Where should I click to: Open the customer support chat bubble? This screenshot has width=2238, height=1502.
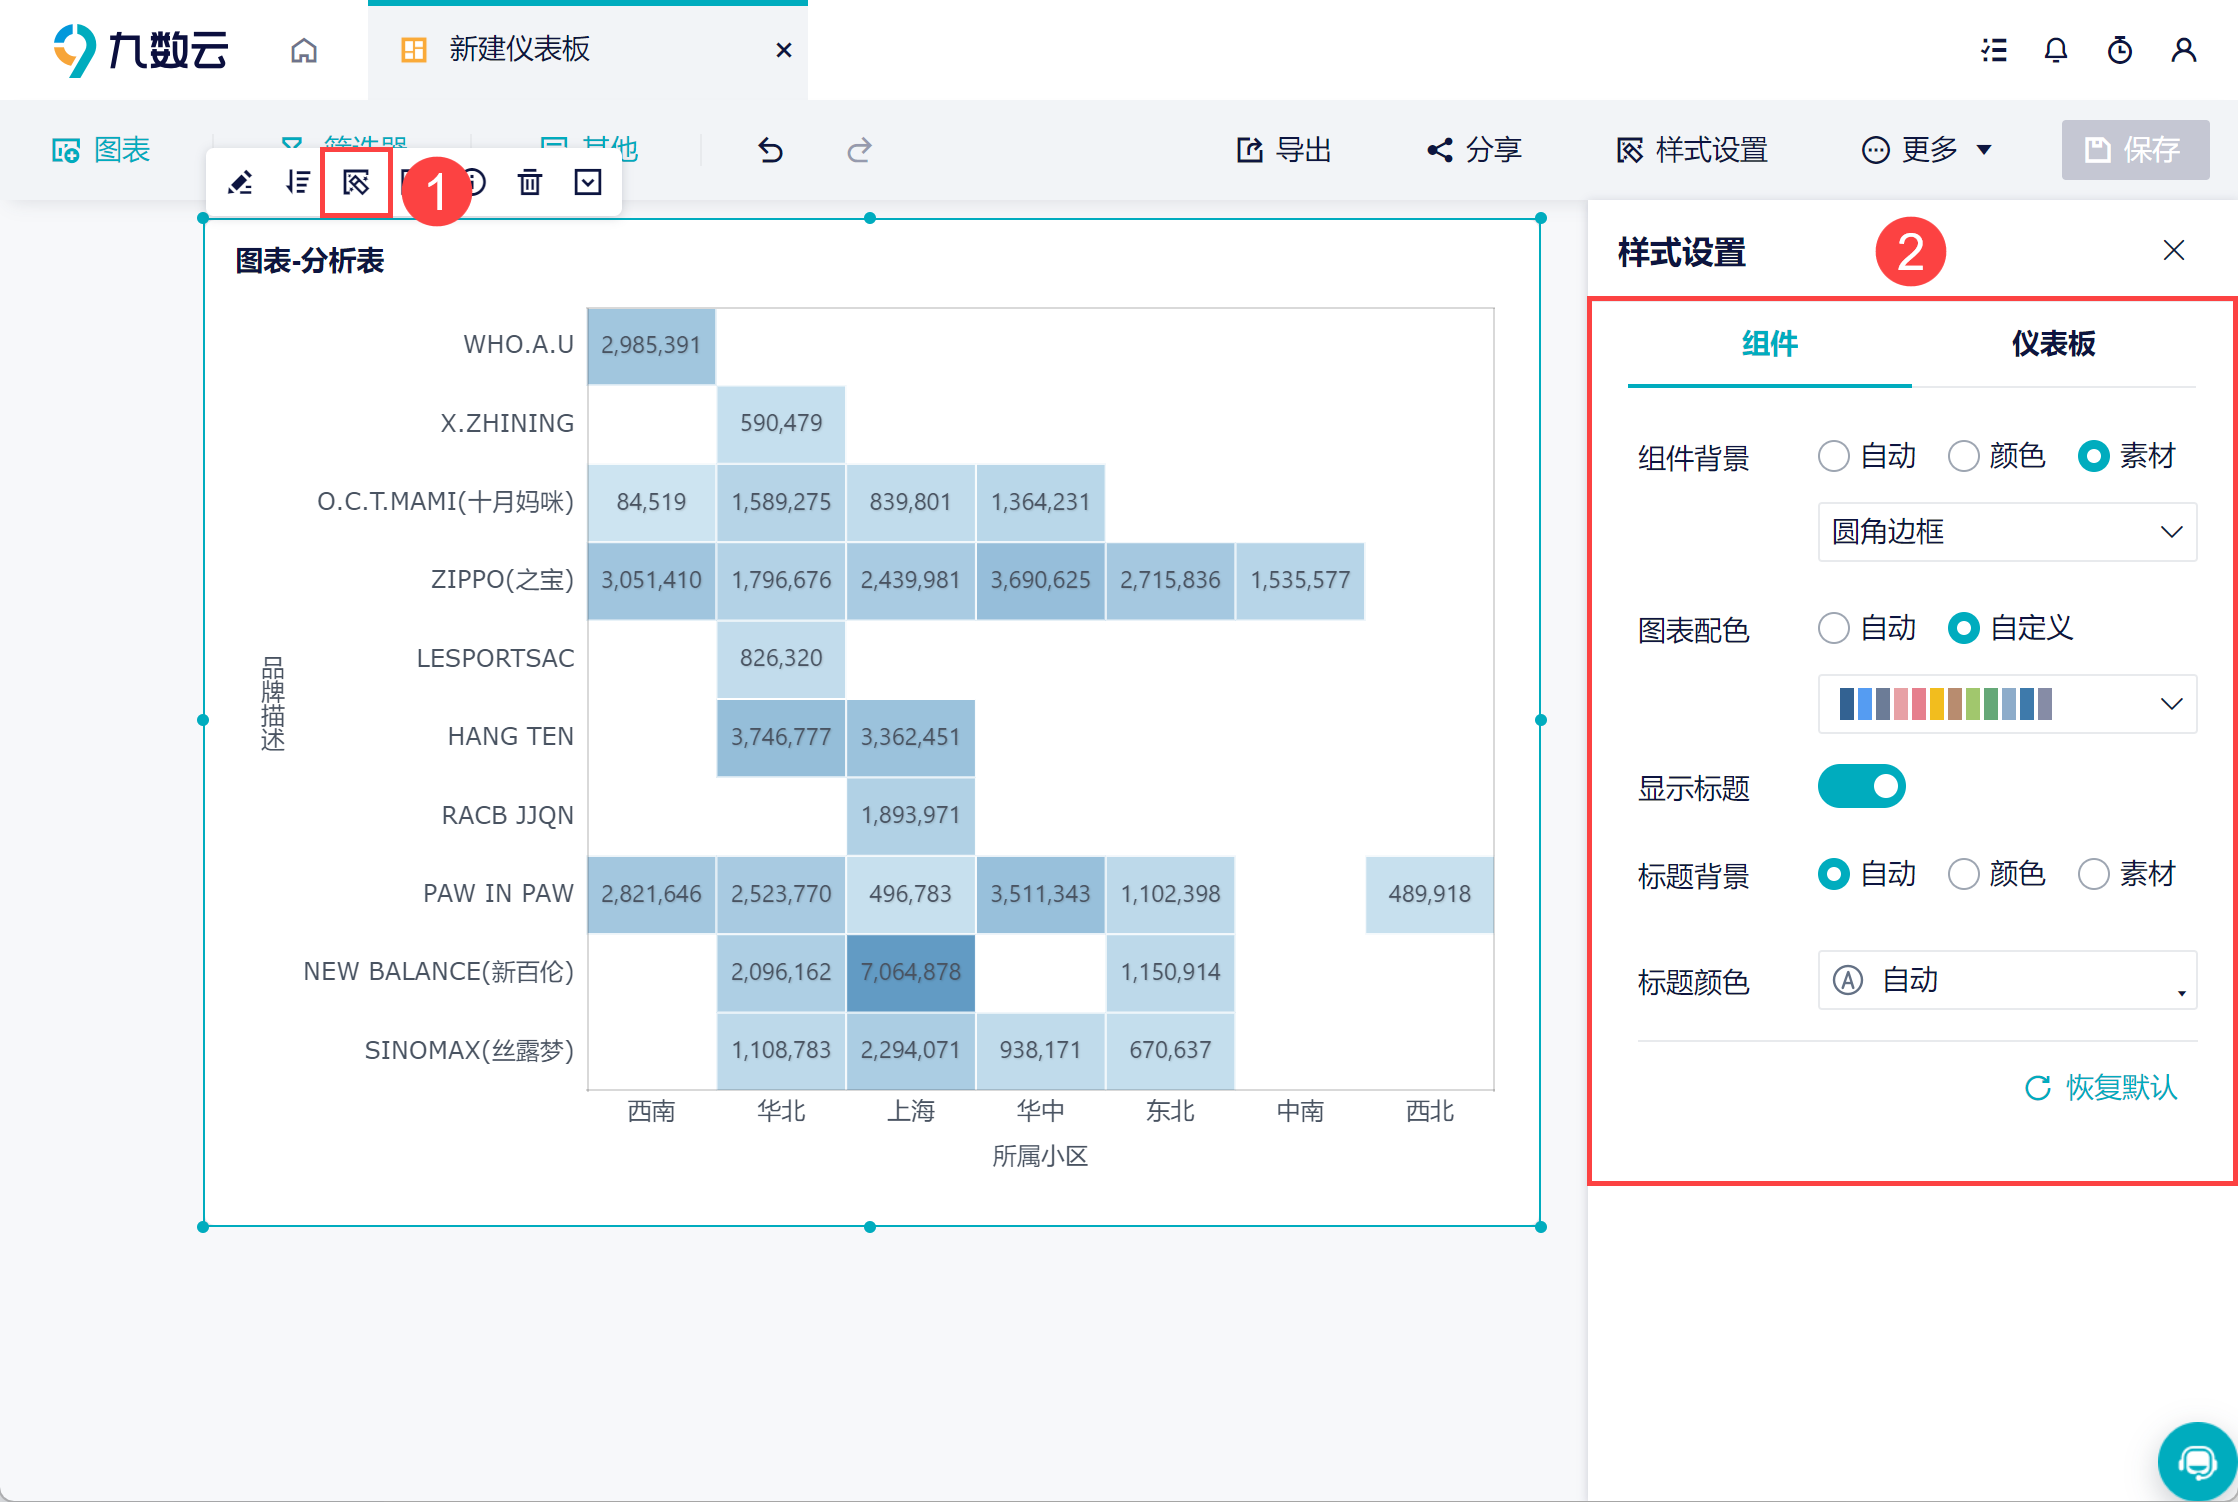(x=2196, y=1462)
